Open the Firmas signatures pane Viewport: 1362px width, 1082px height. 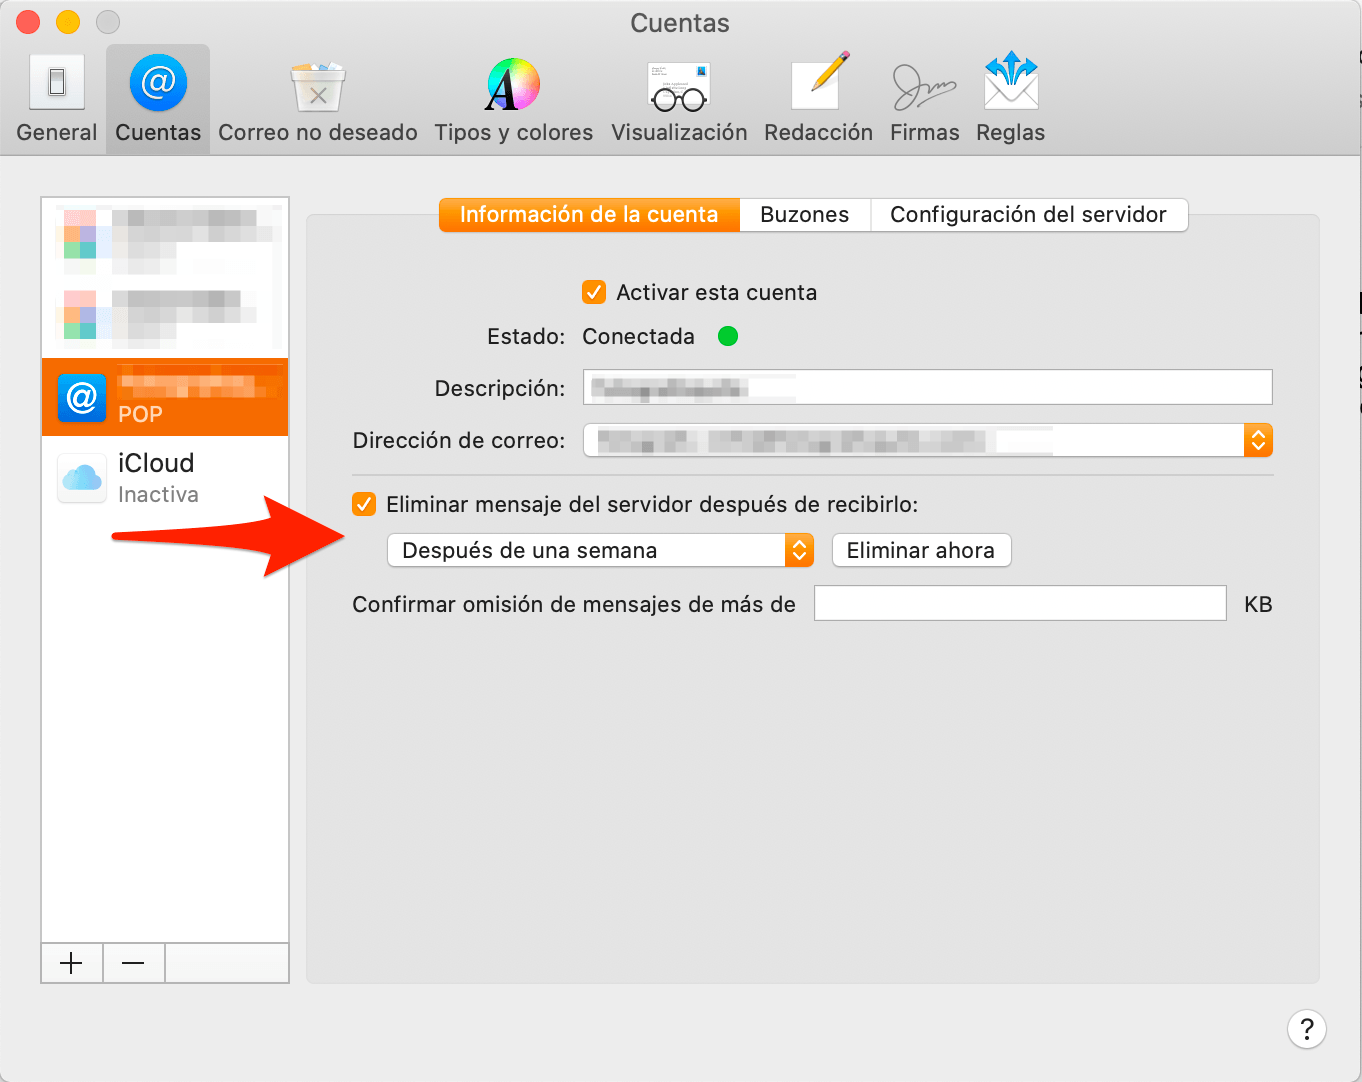point(924,99)
